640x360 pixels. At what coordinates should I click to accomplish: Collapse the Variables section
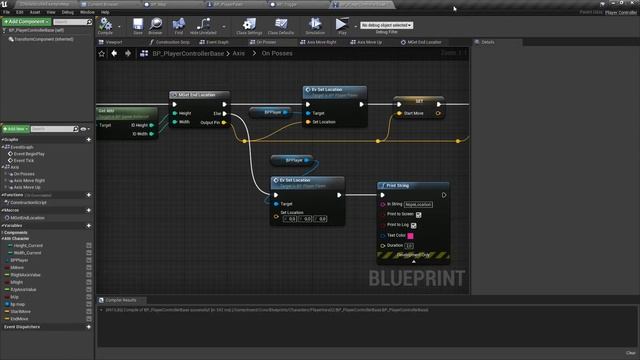point(3,225)
